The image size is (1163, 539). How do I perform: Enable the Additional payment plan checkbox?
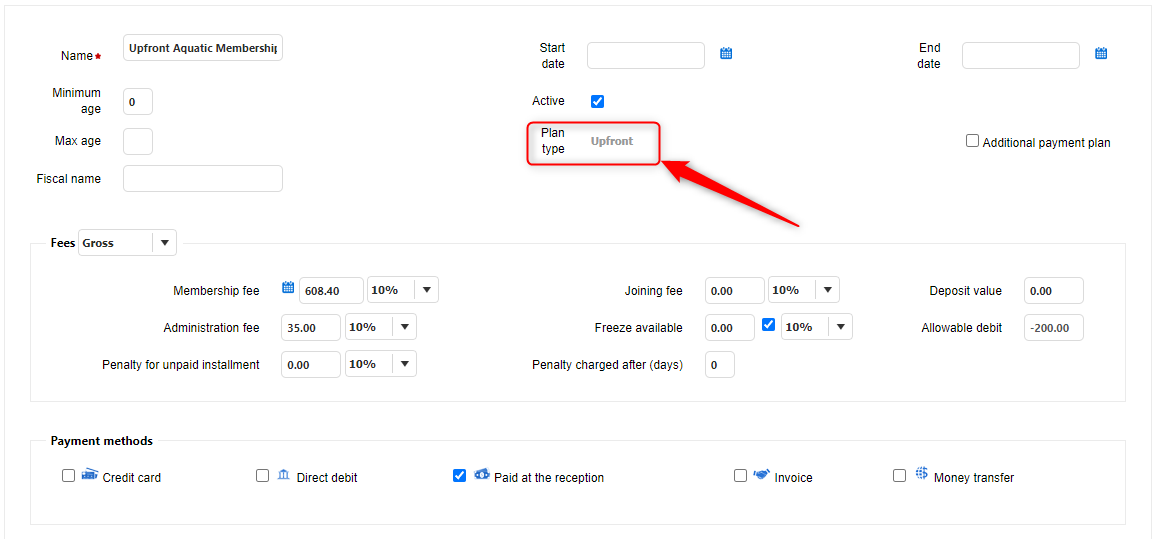[972, 141]
